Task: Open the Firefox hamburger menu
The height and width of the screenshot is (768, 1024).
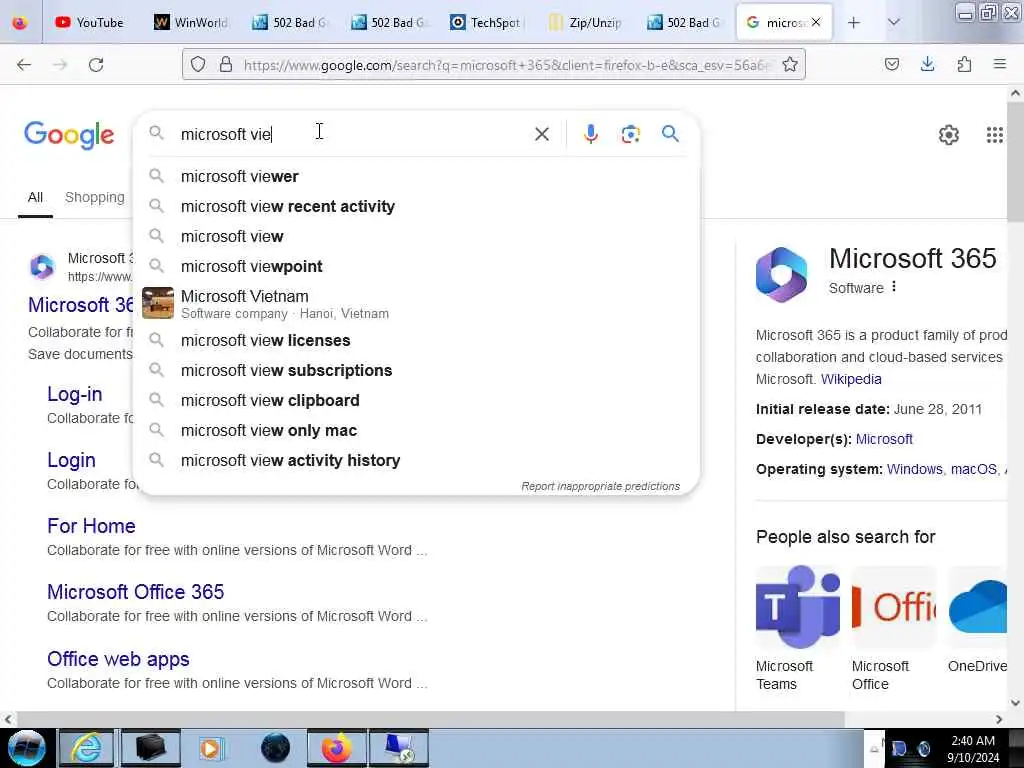Action: click(x=1000, y=64)
